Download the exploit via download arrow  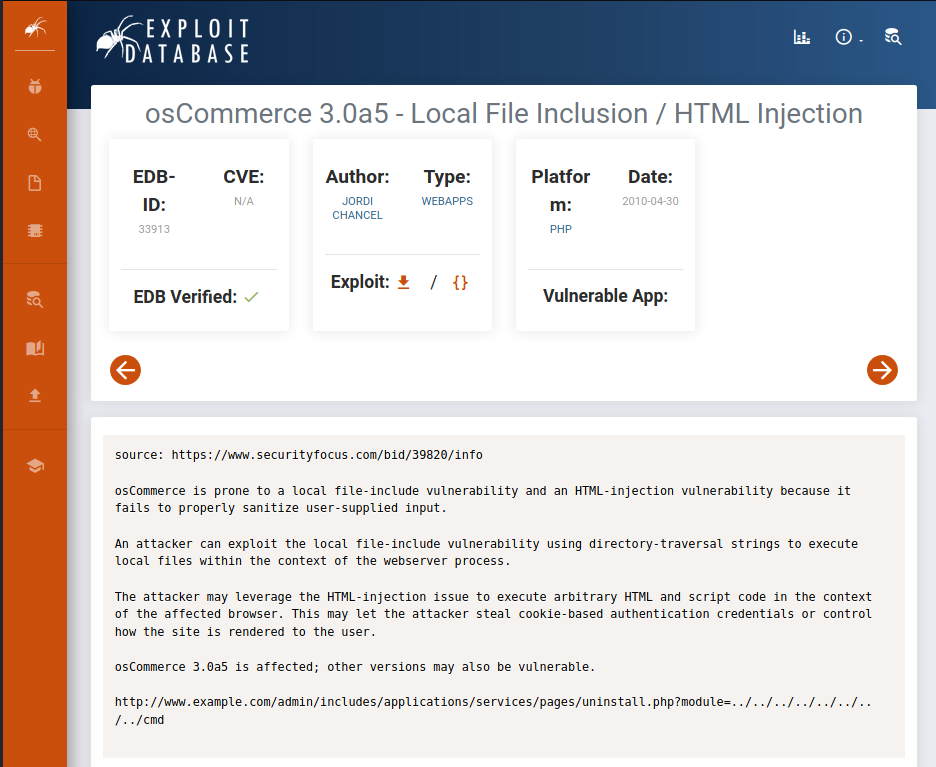[404, 282]
